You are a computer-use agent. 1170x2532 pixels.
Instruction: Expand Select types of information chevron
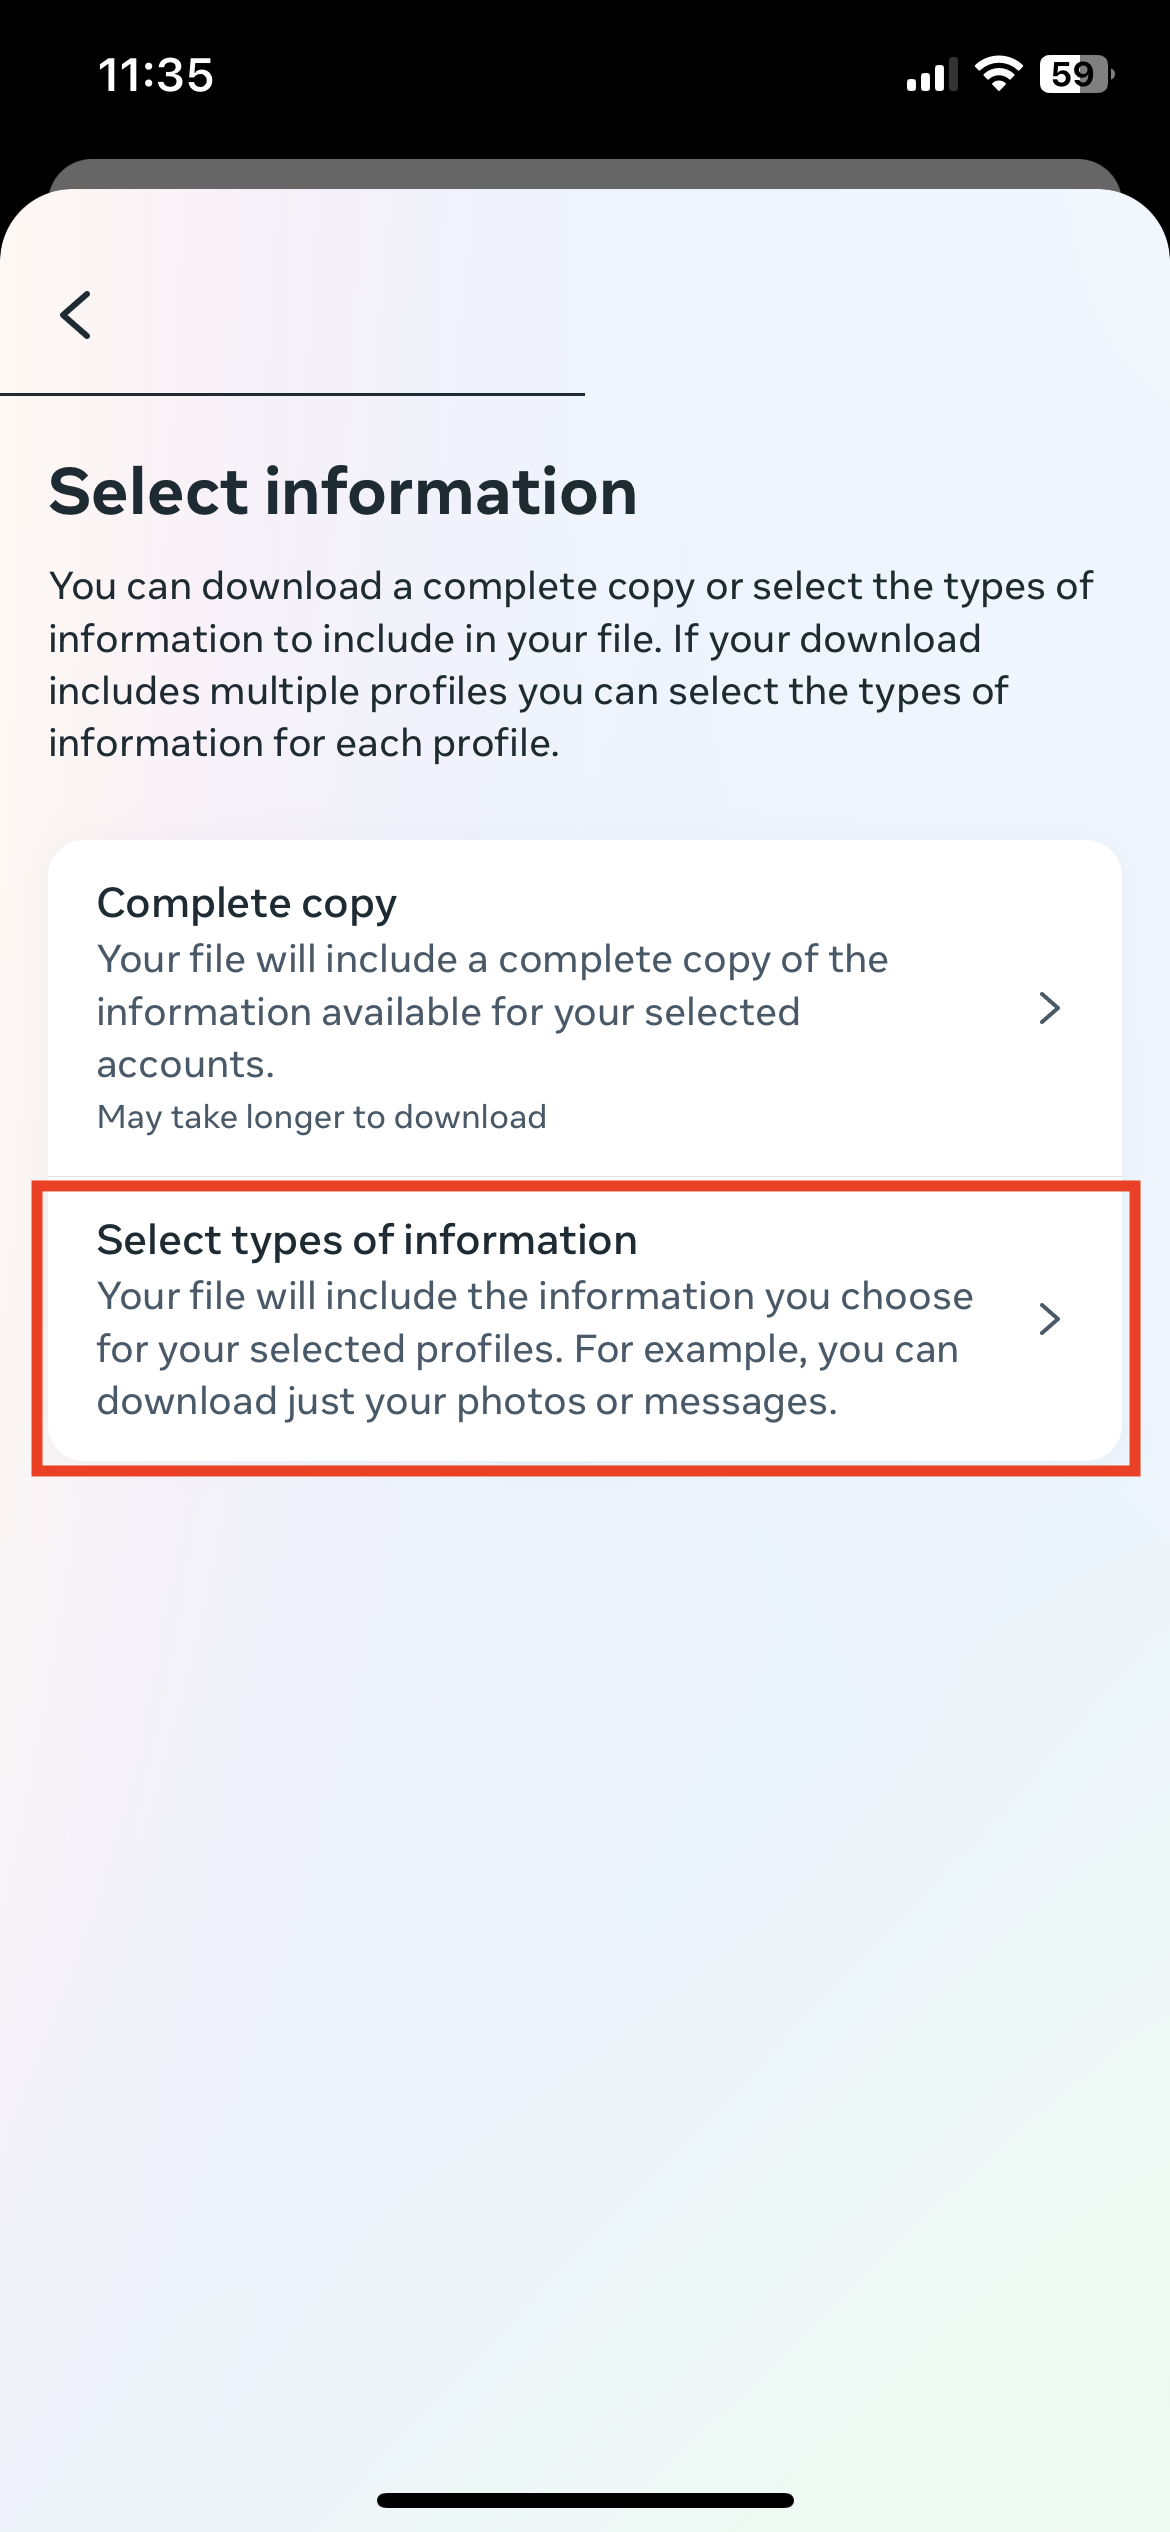[x=1049, y=1320]
